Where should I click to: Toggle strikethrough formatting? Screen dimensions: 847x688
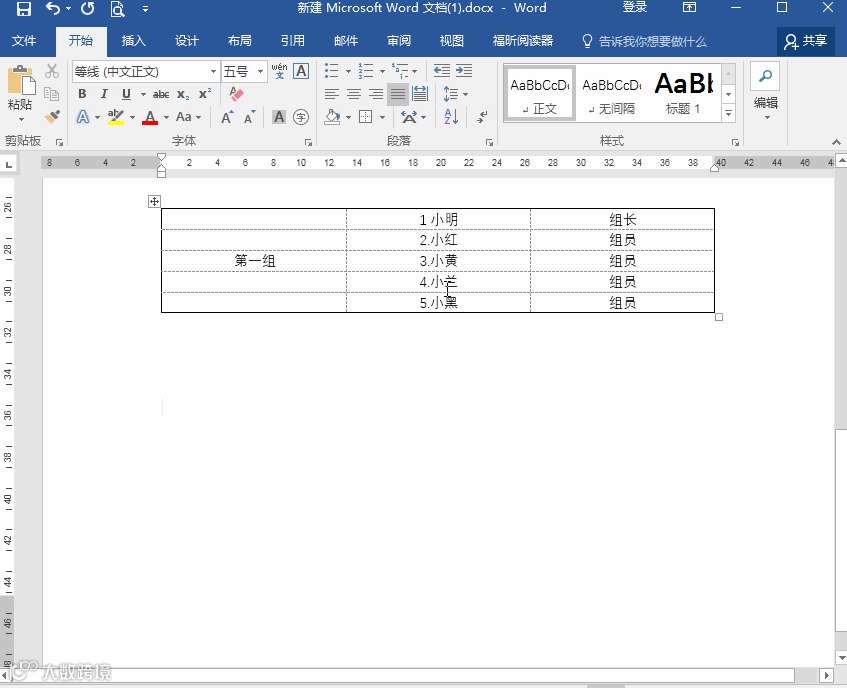(x=160, y=95)
